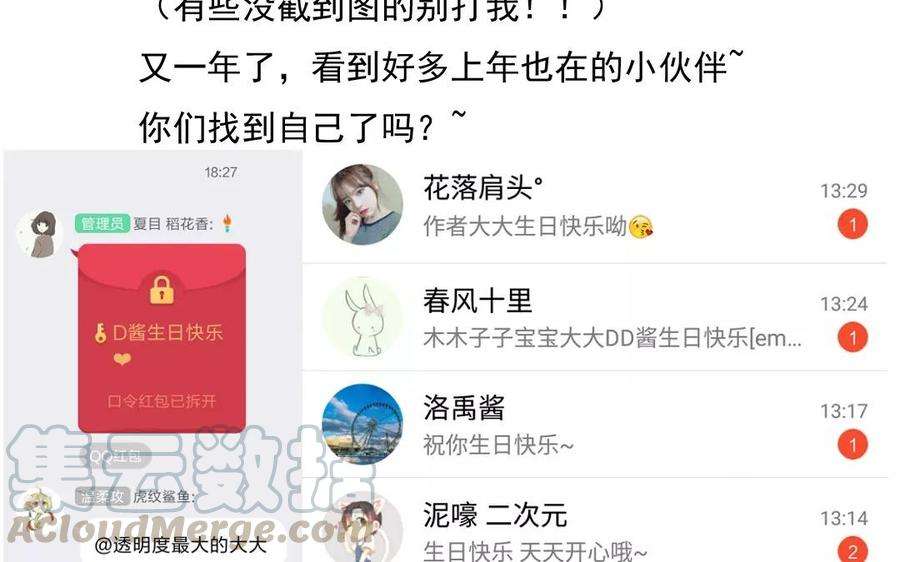Viewport: 900px width, 562px height.
Task: Click the 口令红包已拆开 label
Action: click(x=162, y=401)
